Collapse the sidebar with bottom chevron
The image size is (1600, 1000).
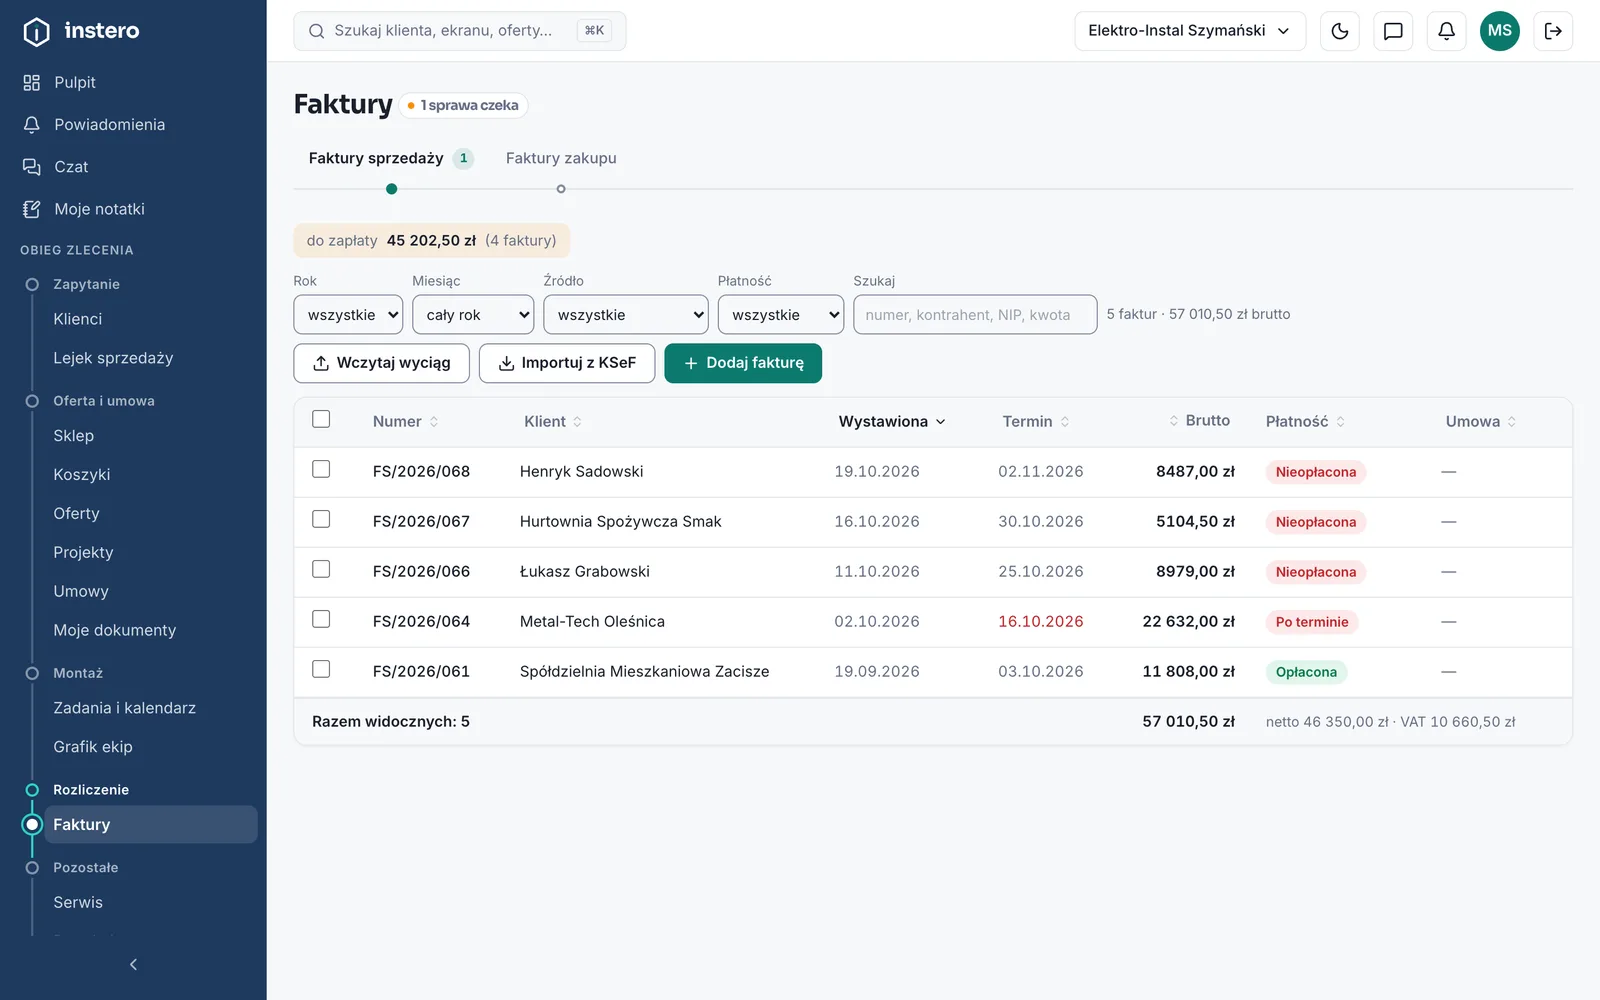[x=133, y=964]
